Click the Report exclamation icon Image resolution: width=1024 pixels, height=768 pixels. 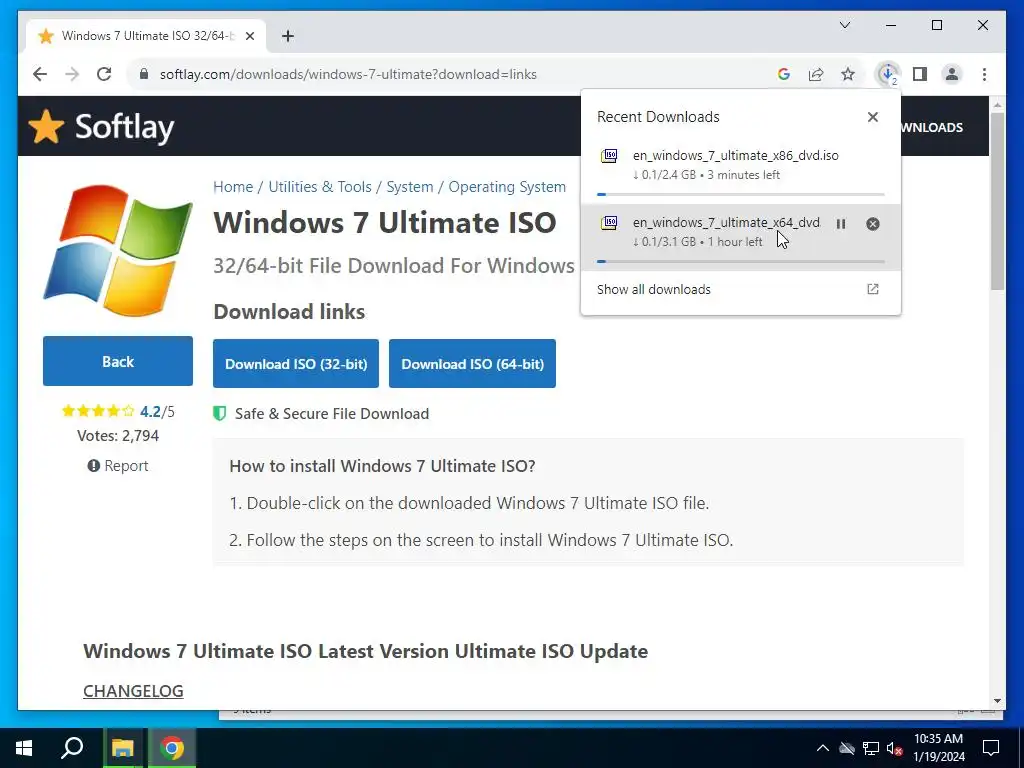click(93, 466)
